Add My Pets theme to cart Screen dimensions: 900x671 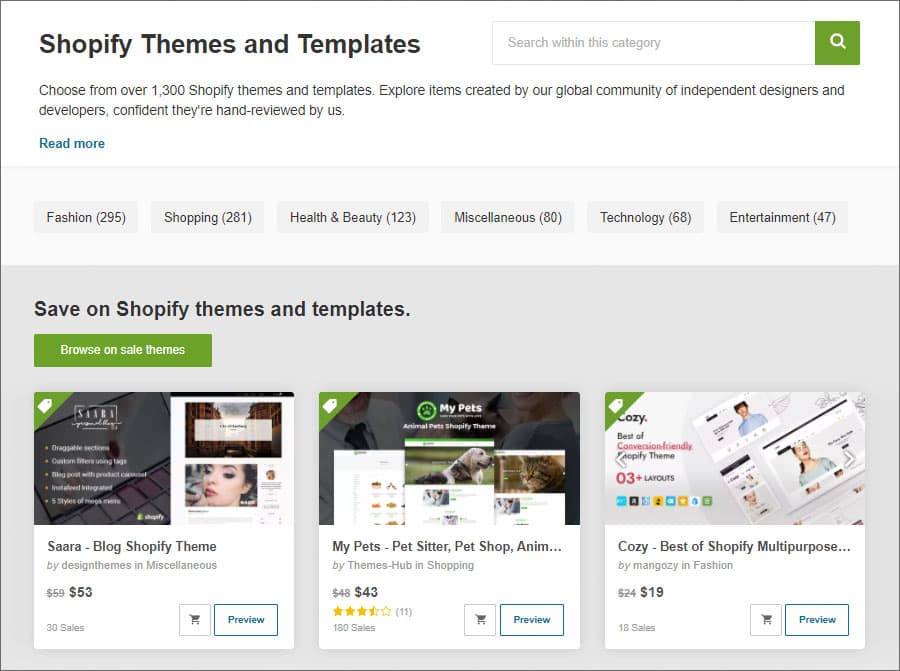480,619
